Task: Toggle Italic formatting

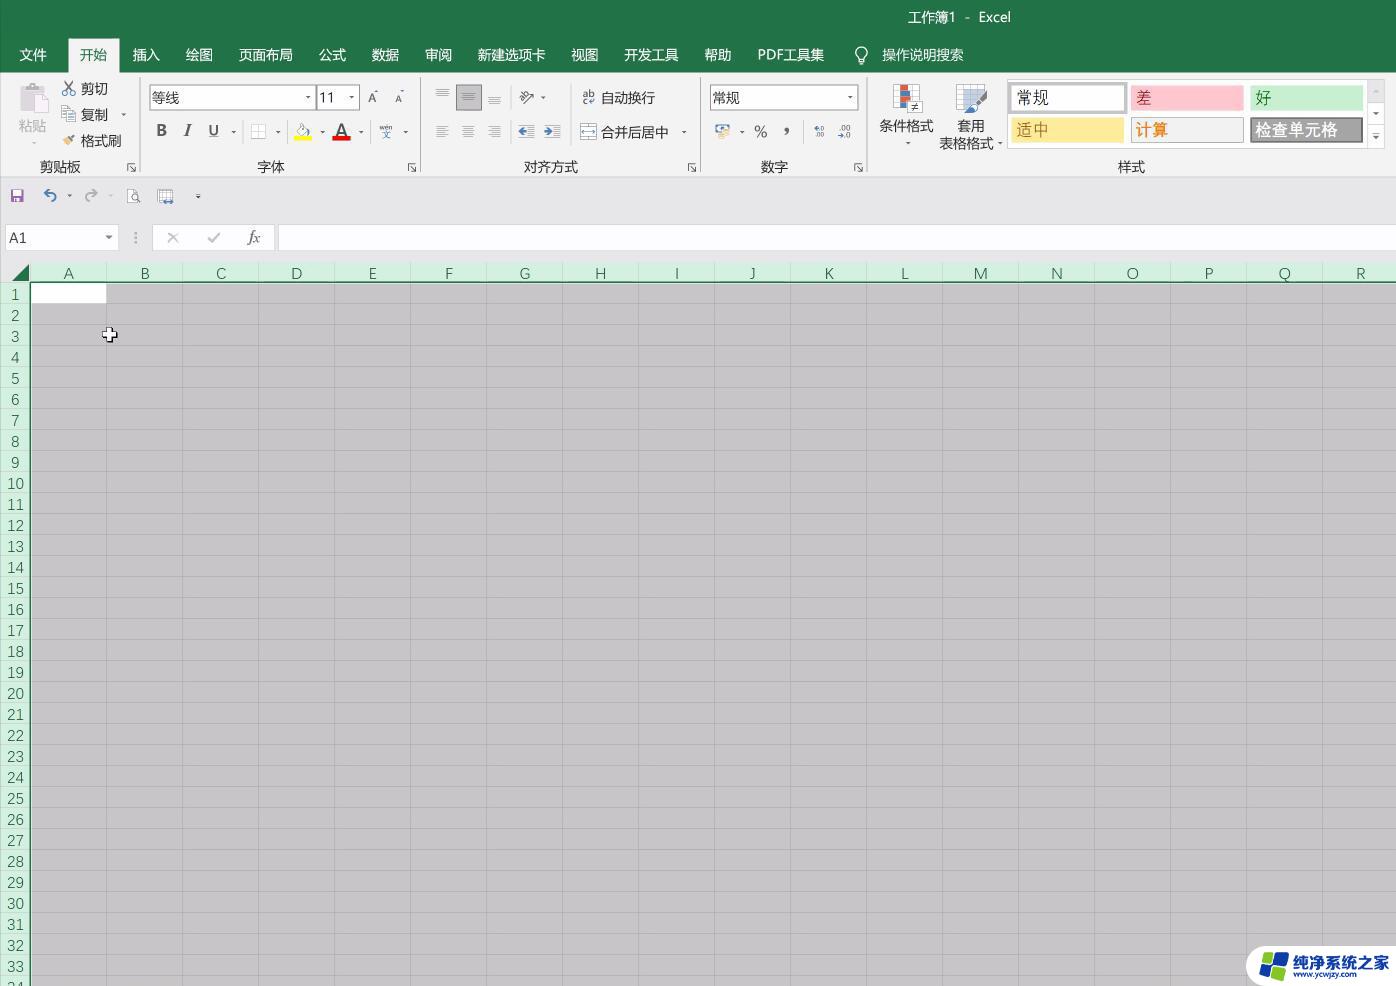Action: (x=187, y=131)
